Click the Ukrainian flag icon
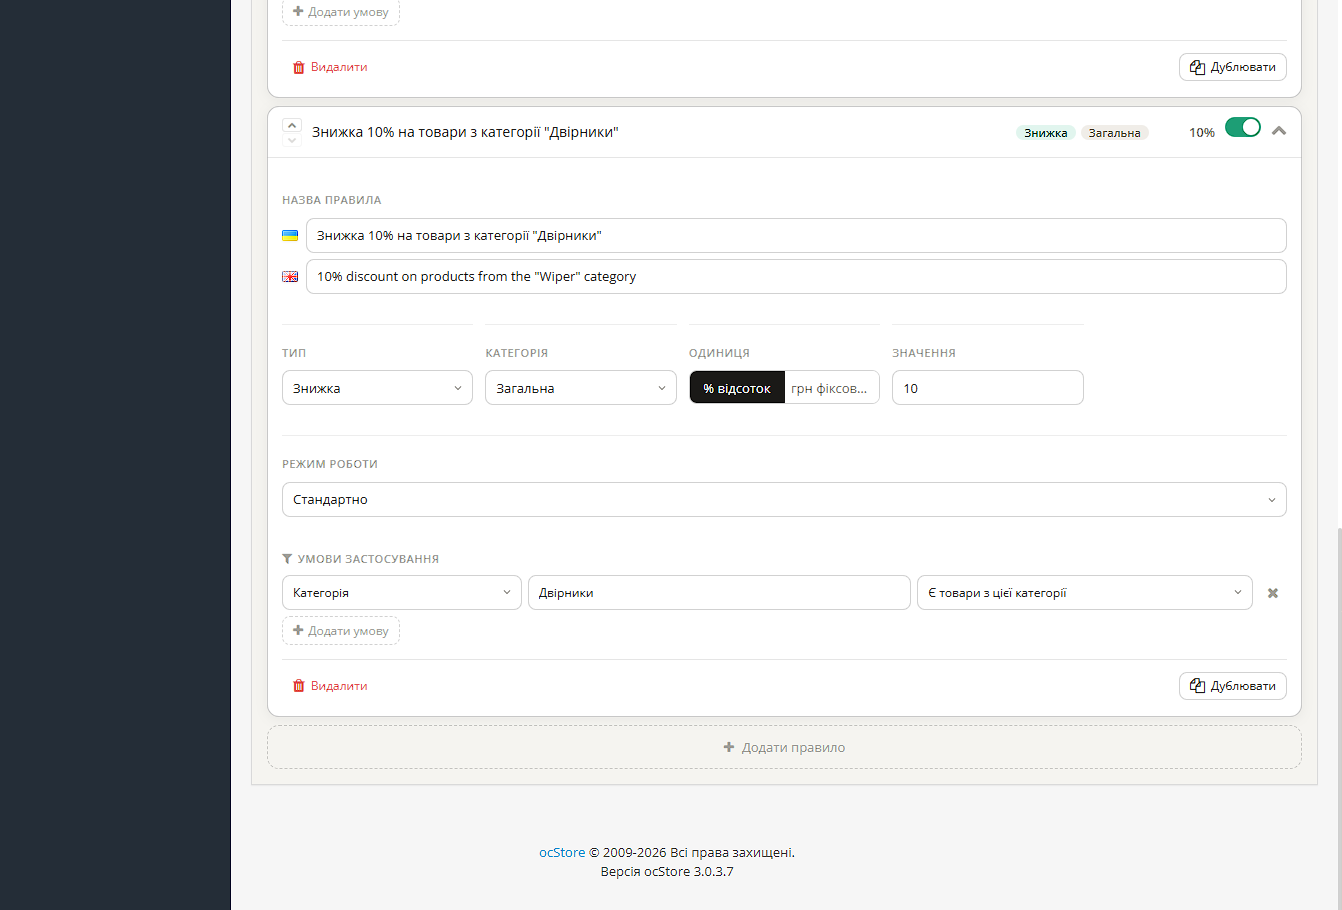1342x910 pixels. [x=290, y=236]
